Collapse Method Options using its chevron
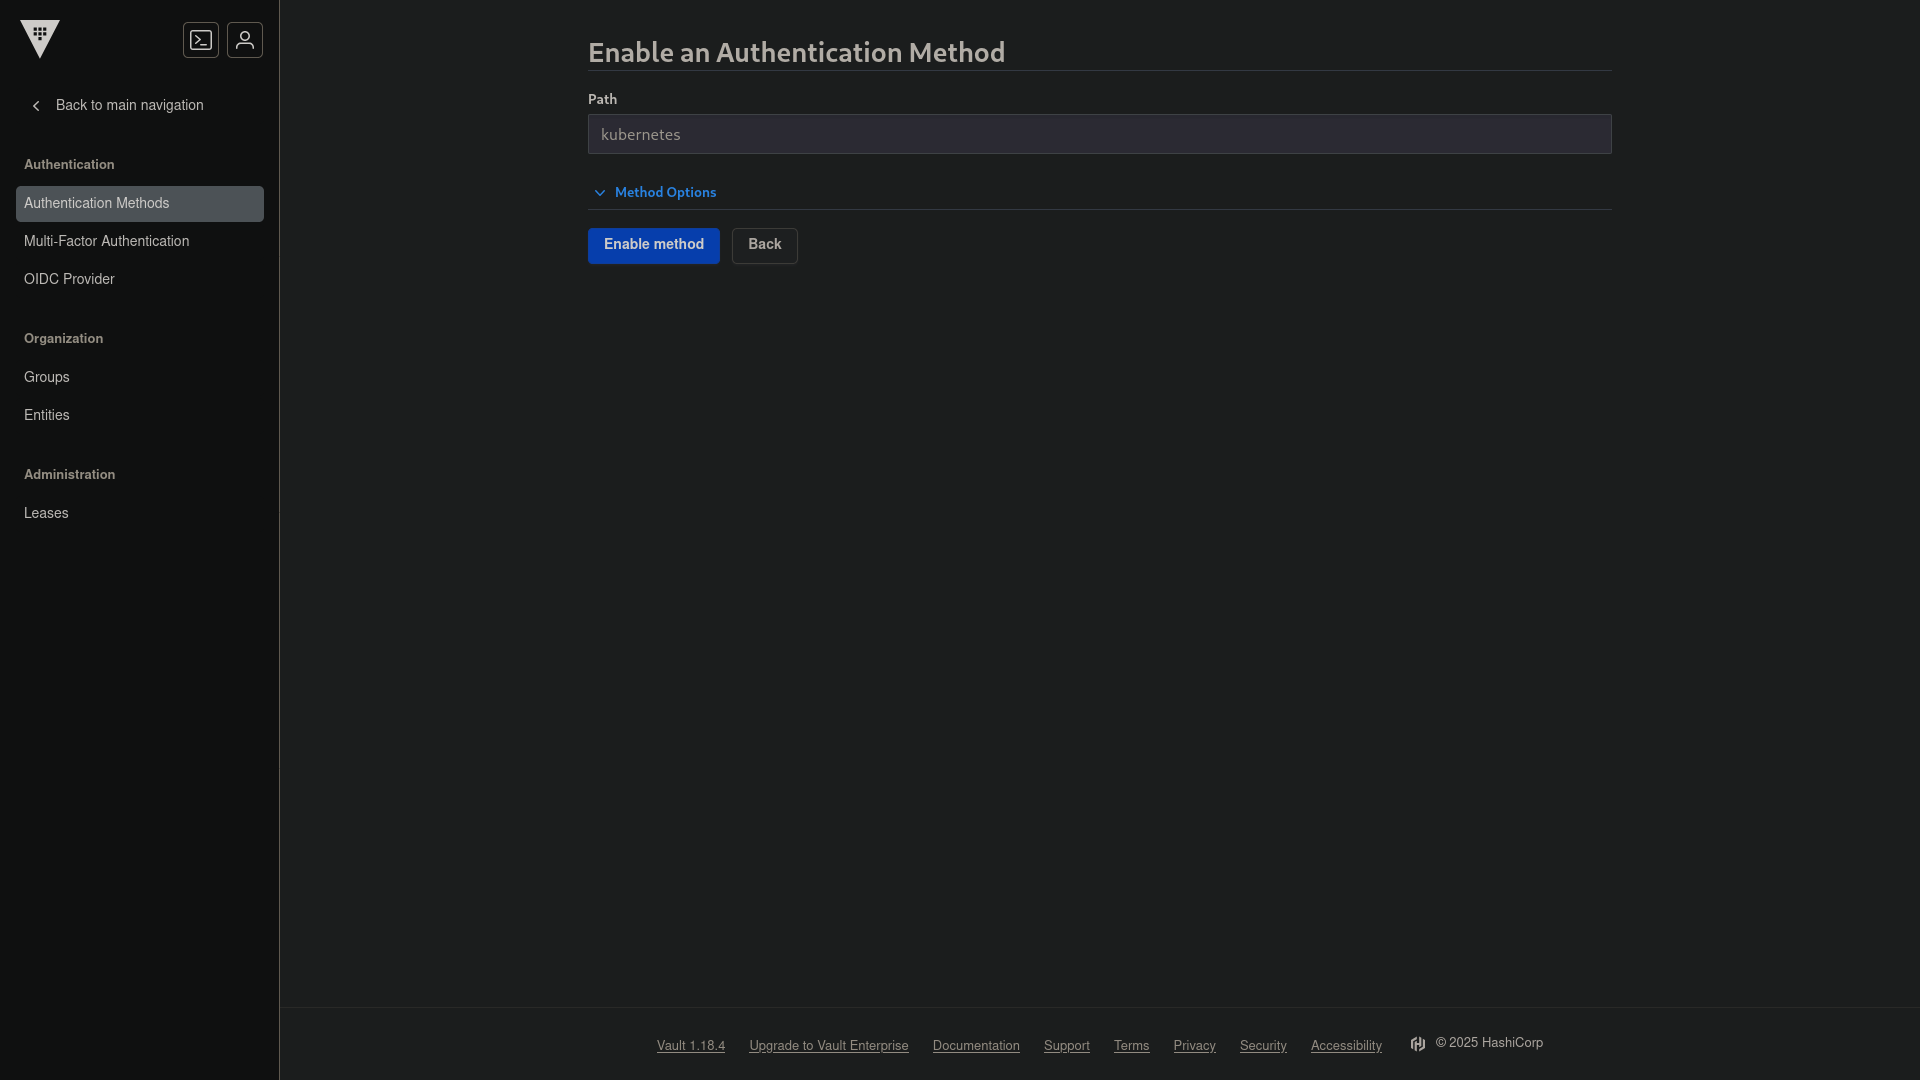 [600, 193]
